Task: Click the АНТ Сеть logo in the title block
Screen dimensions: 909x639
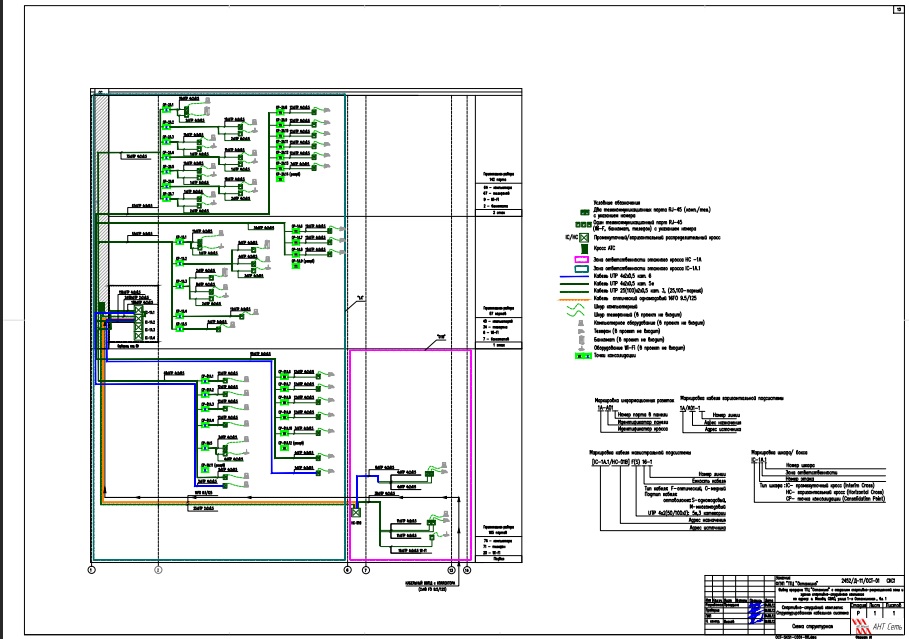Action: pos(877,626)
